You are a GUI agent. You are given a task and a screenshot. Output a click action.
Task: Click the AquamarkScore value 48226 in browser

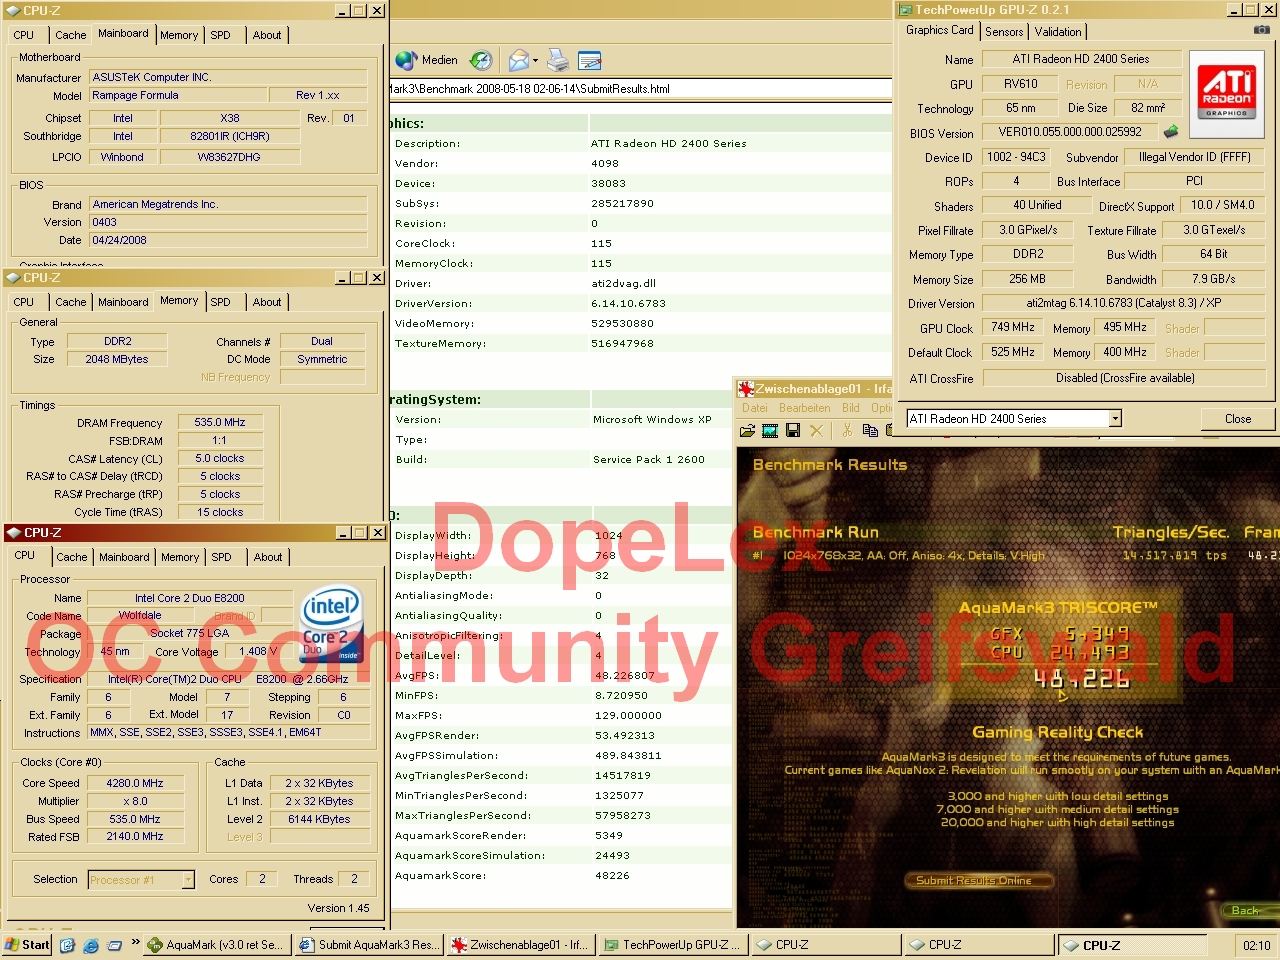tap(612, 876)
